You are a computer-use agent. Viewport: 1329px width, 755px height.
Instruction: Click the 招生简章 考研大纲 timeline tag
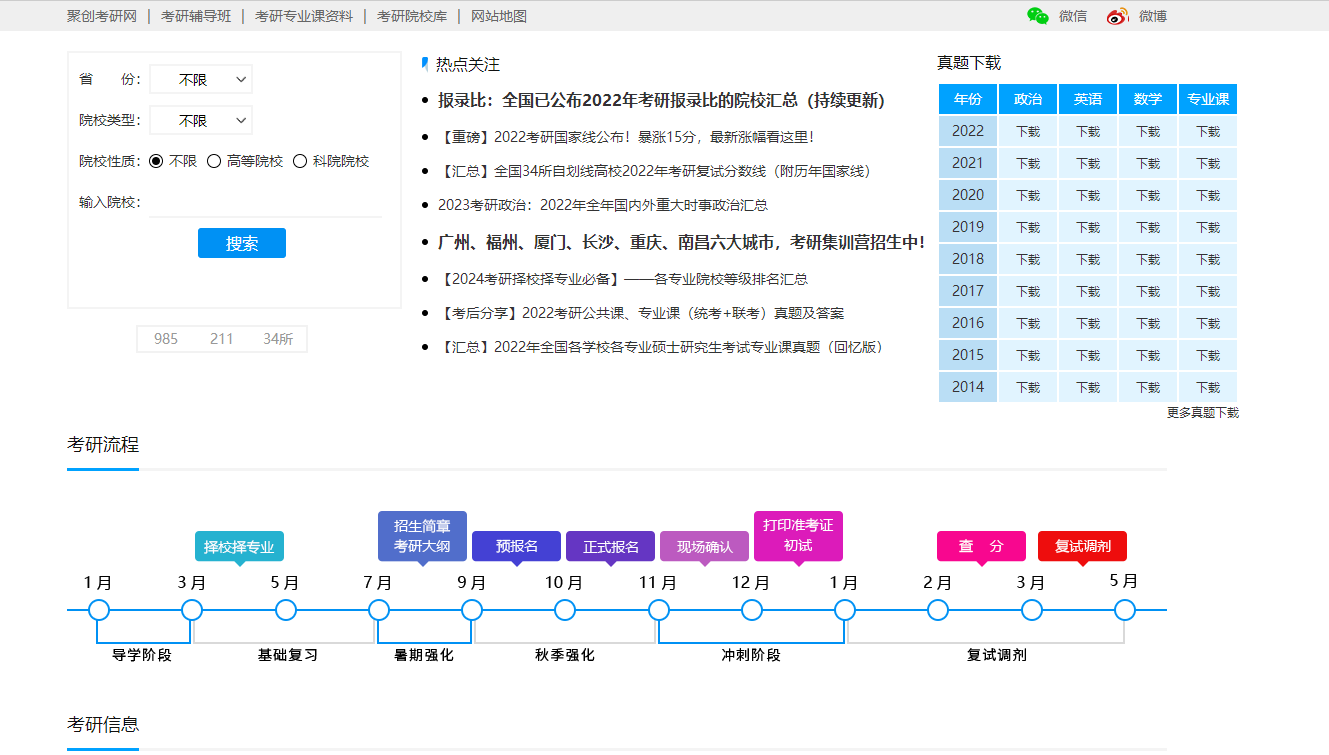pos(422,536)
